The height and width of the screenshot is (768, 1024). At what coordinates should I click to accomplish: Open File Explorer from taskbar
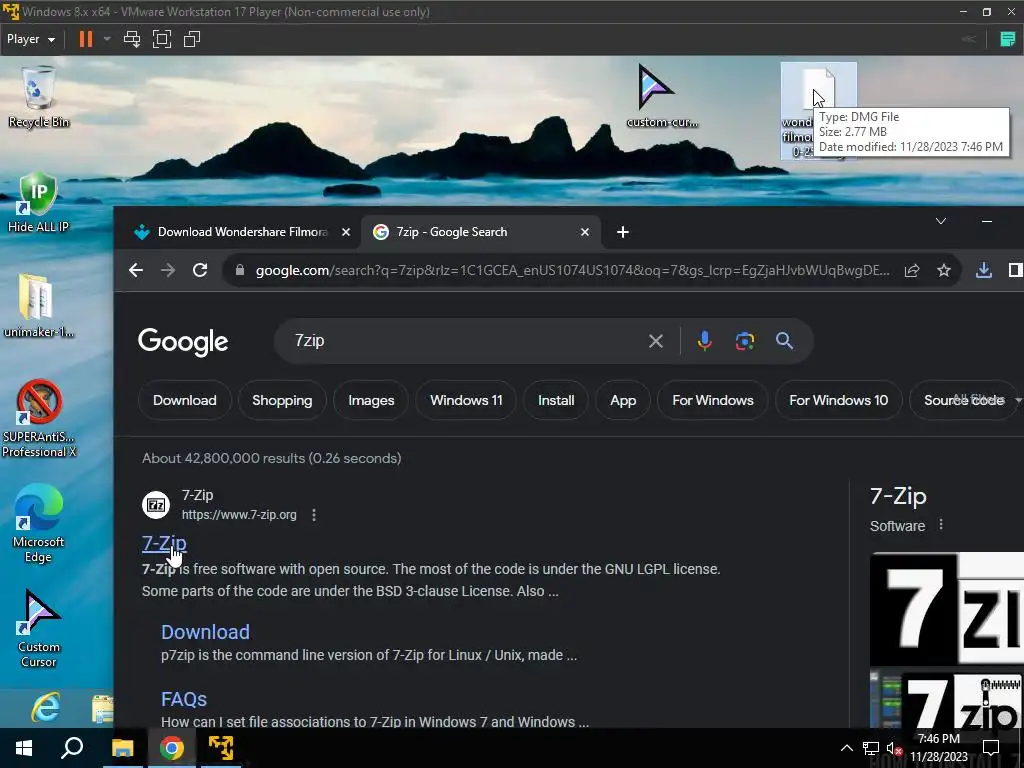pos(122,748)
